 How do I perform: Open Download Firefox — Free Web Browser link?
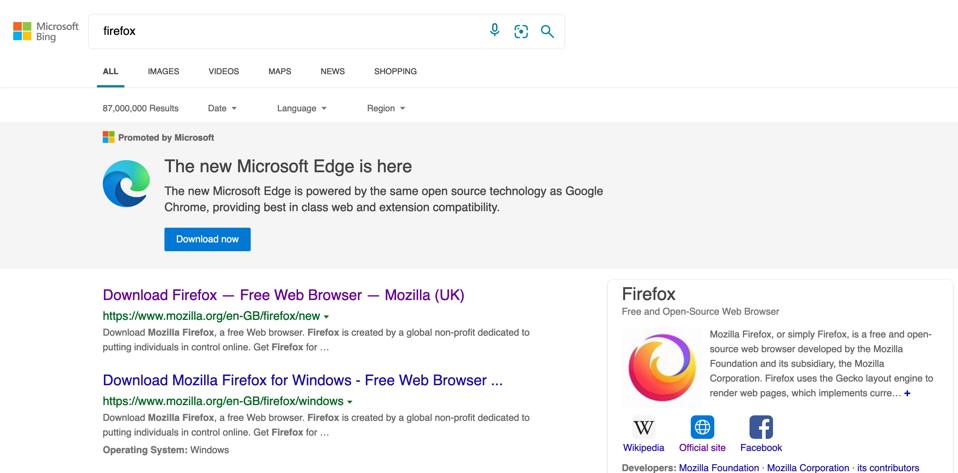point(283,295)
